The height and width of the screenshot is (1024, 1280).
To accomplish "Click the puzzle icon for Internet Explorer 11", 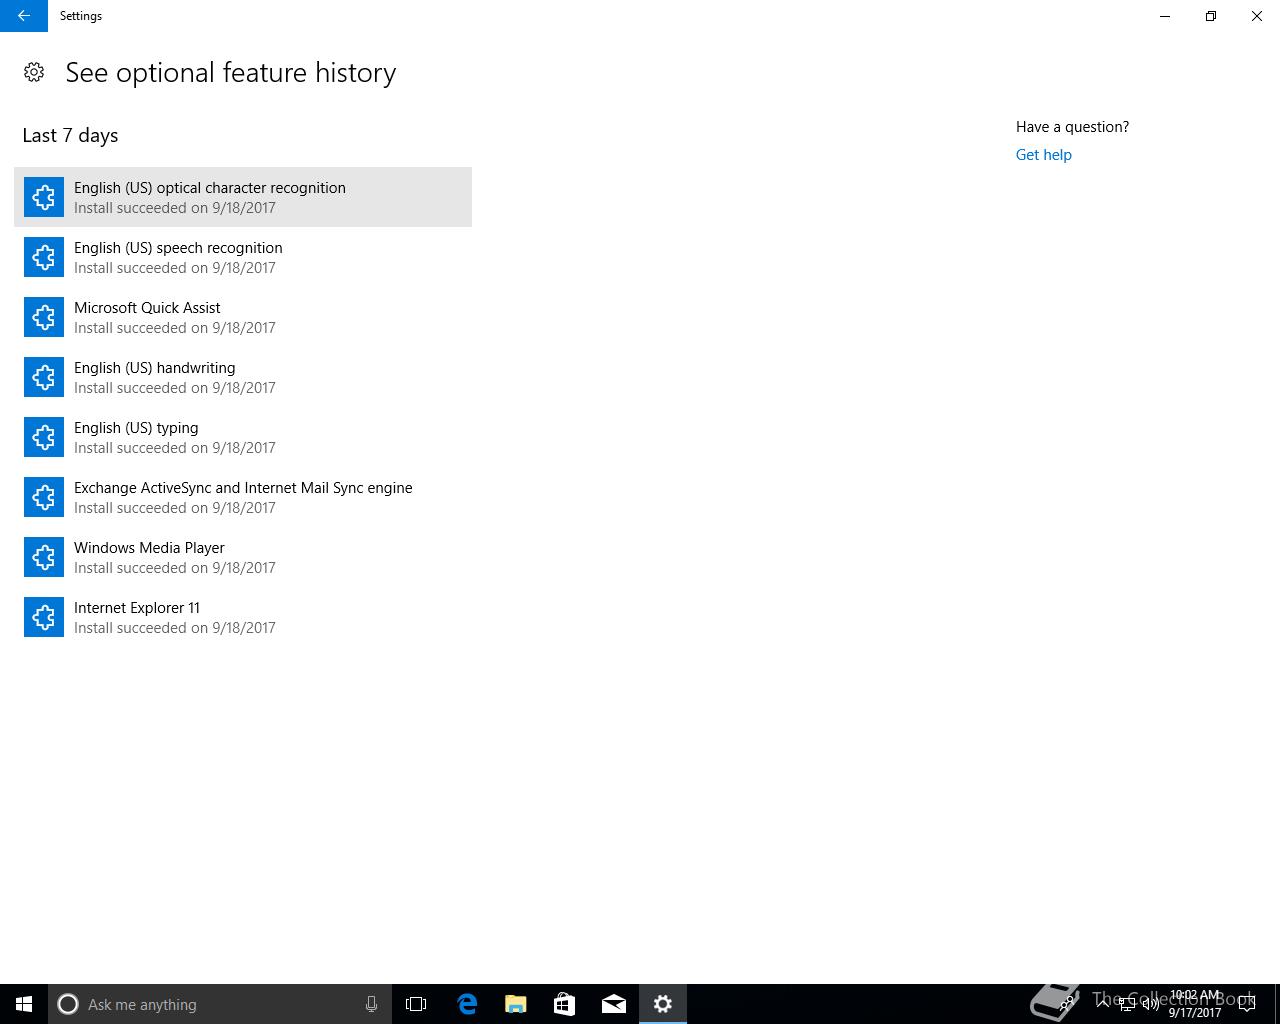I will [44, 617].
